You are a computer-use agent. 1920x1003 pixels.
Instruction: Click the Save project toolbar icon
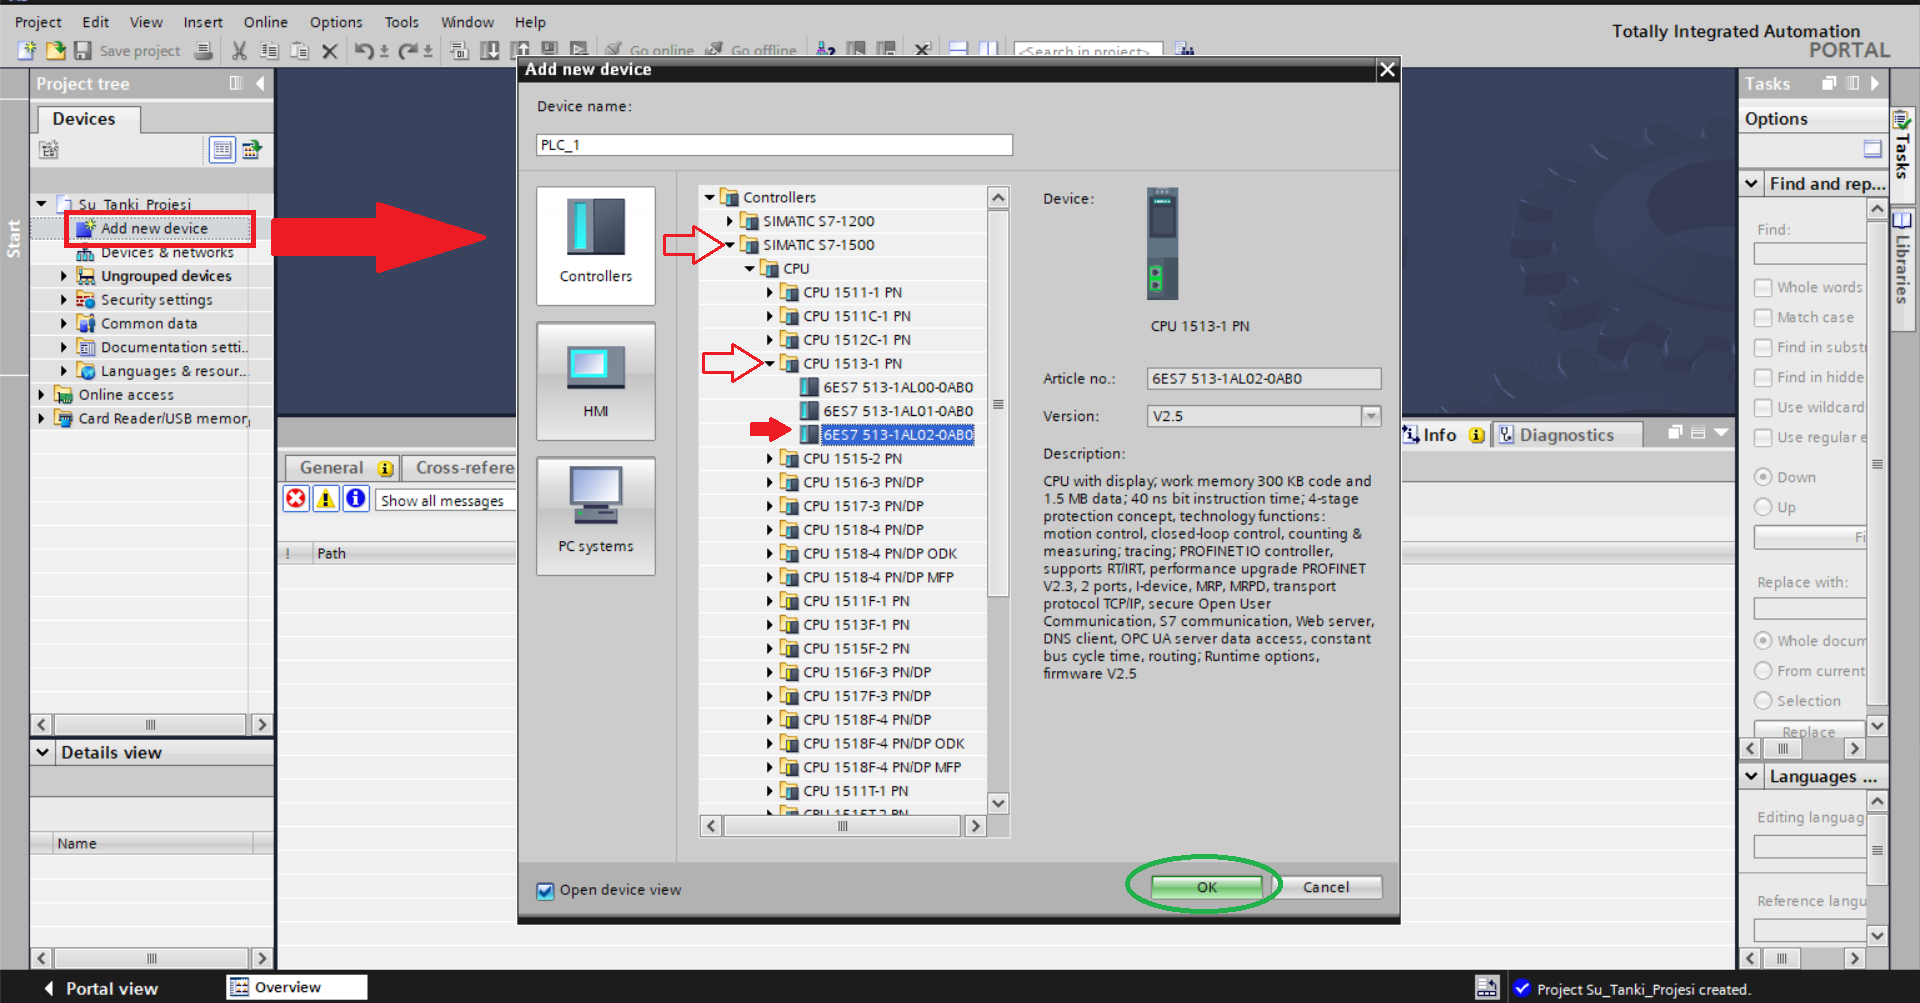coord(84,50)
